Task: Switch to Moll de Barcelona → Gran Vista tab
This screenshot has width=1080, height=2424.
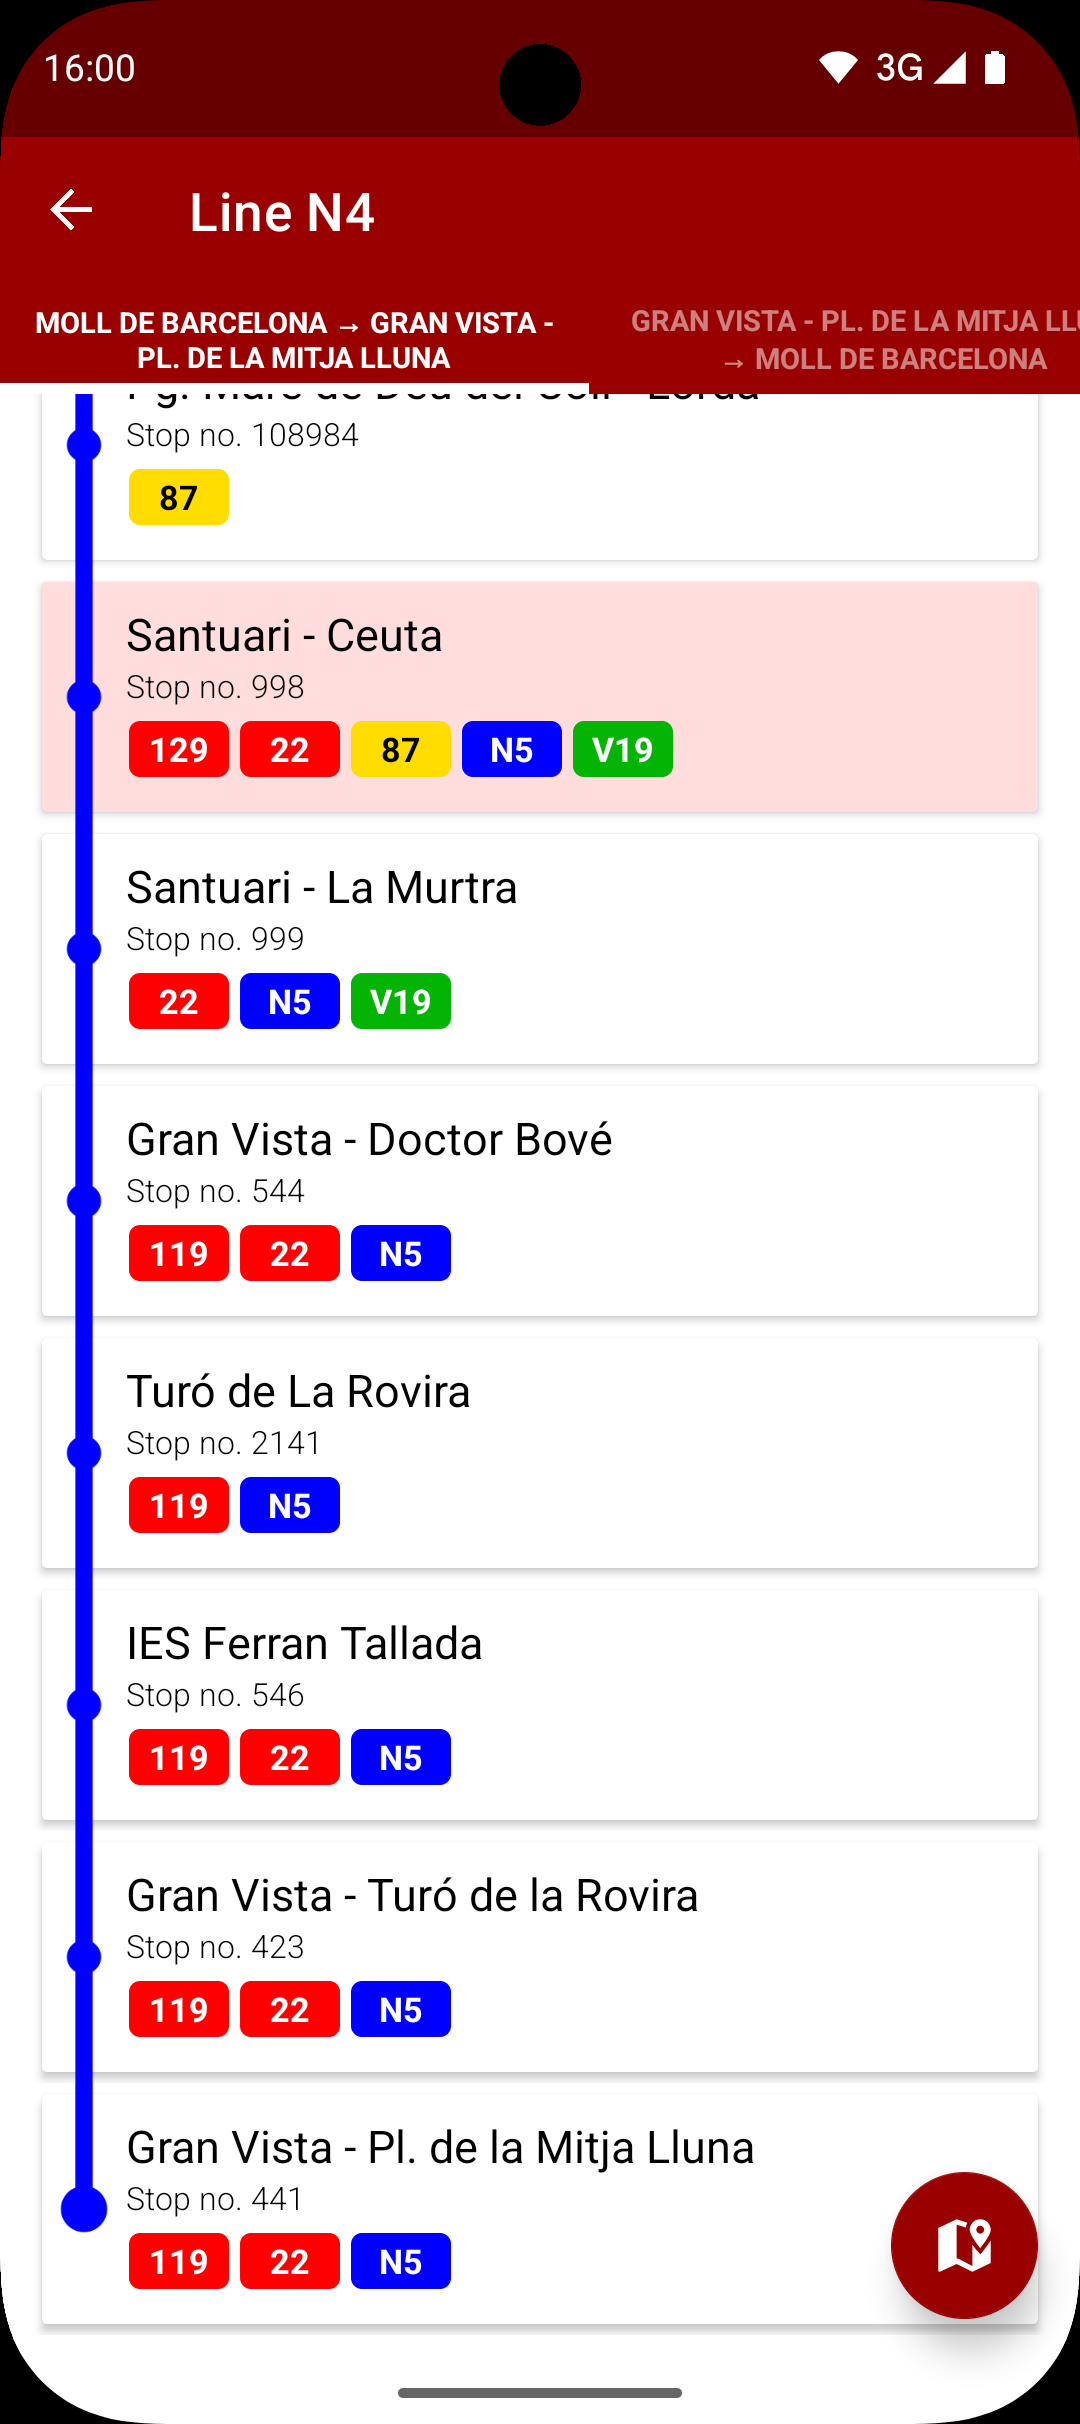Action: [294, 340]
